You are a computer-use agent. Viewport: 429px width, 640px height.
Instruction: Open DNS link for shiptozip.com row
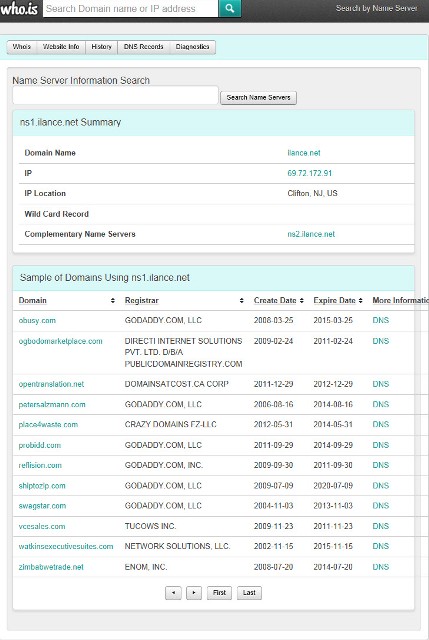(x=380, y=486)
